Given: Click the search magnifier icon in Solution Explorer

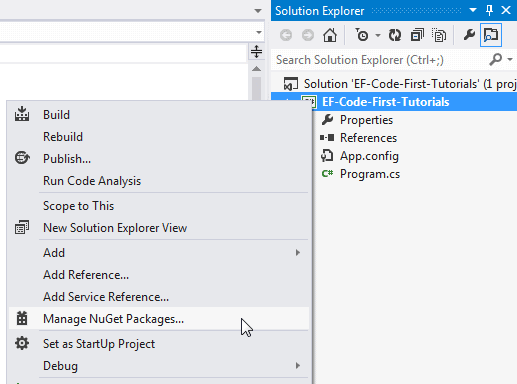Looking at the screenshot, I should tap(496, 60).
